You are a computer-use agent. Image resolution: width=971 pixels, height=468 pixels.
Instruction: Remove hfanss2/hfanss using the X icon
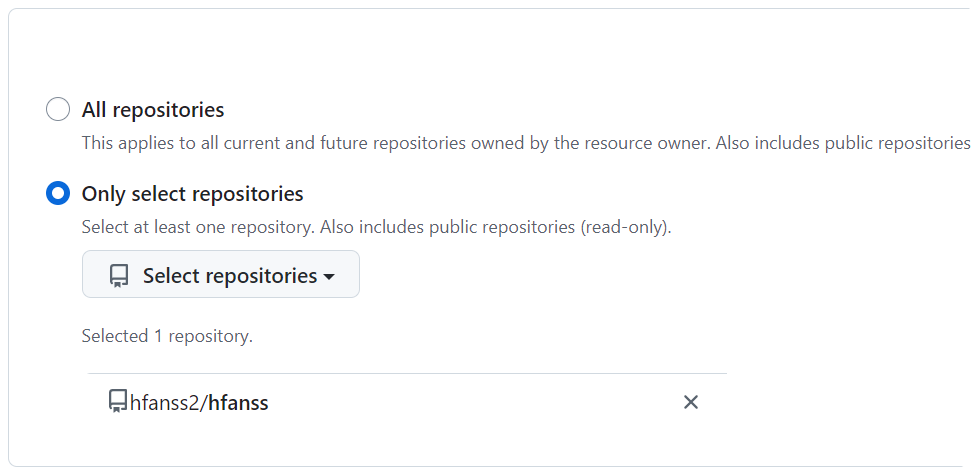pyautogui.click(x=690, y=402)
